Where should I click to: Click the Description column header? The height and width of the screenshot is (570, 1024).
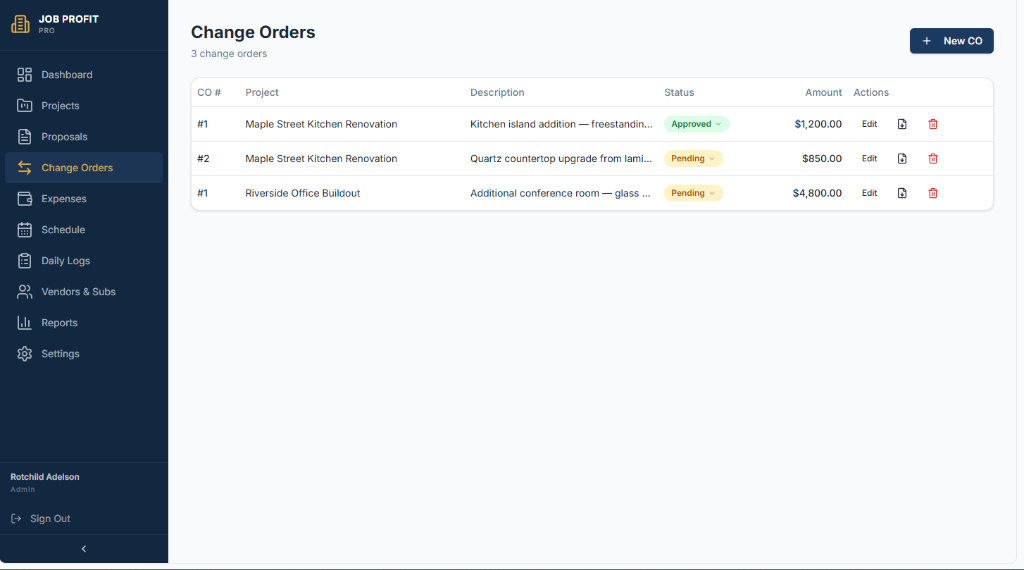(497, 93)
